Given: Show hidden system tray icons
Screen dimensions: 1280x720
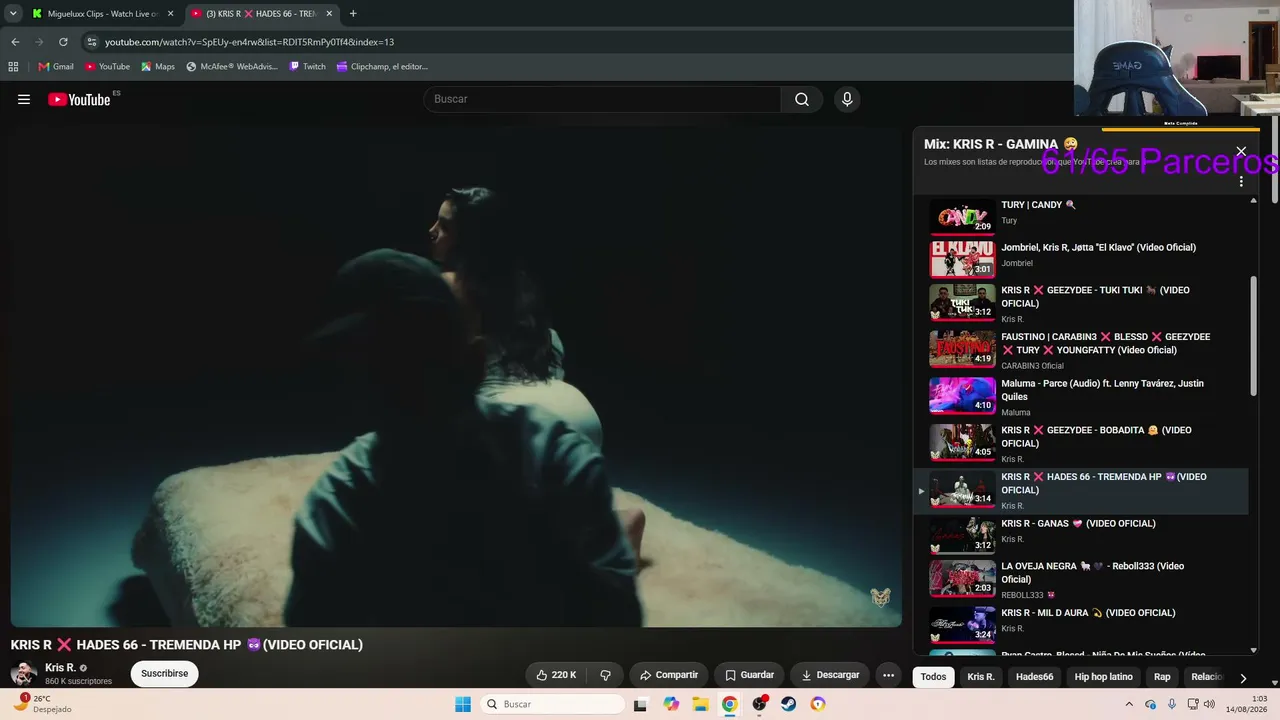Looking at the screenshot, I should tap(1130, 704).
